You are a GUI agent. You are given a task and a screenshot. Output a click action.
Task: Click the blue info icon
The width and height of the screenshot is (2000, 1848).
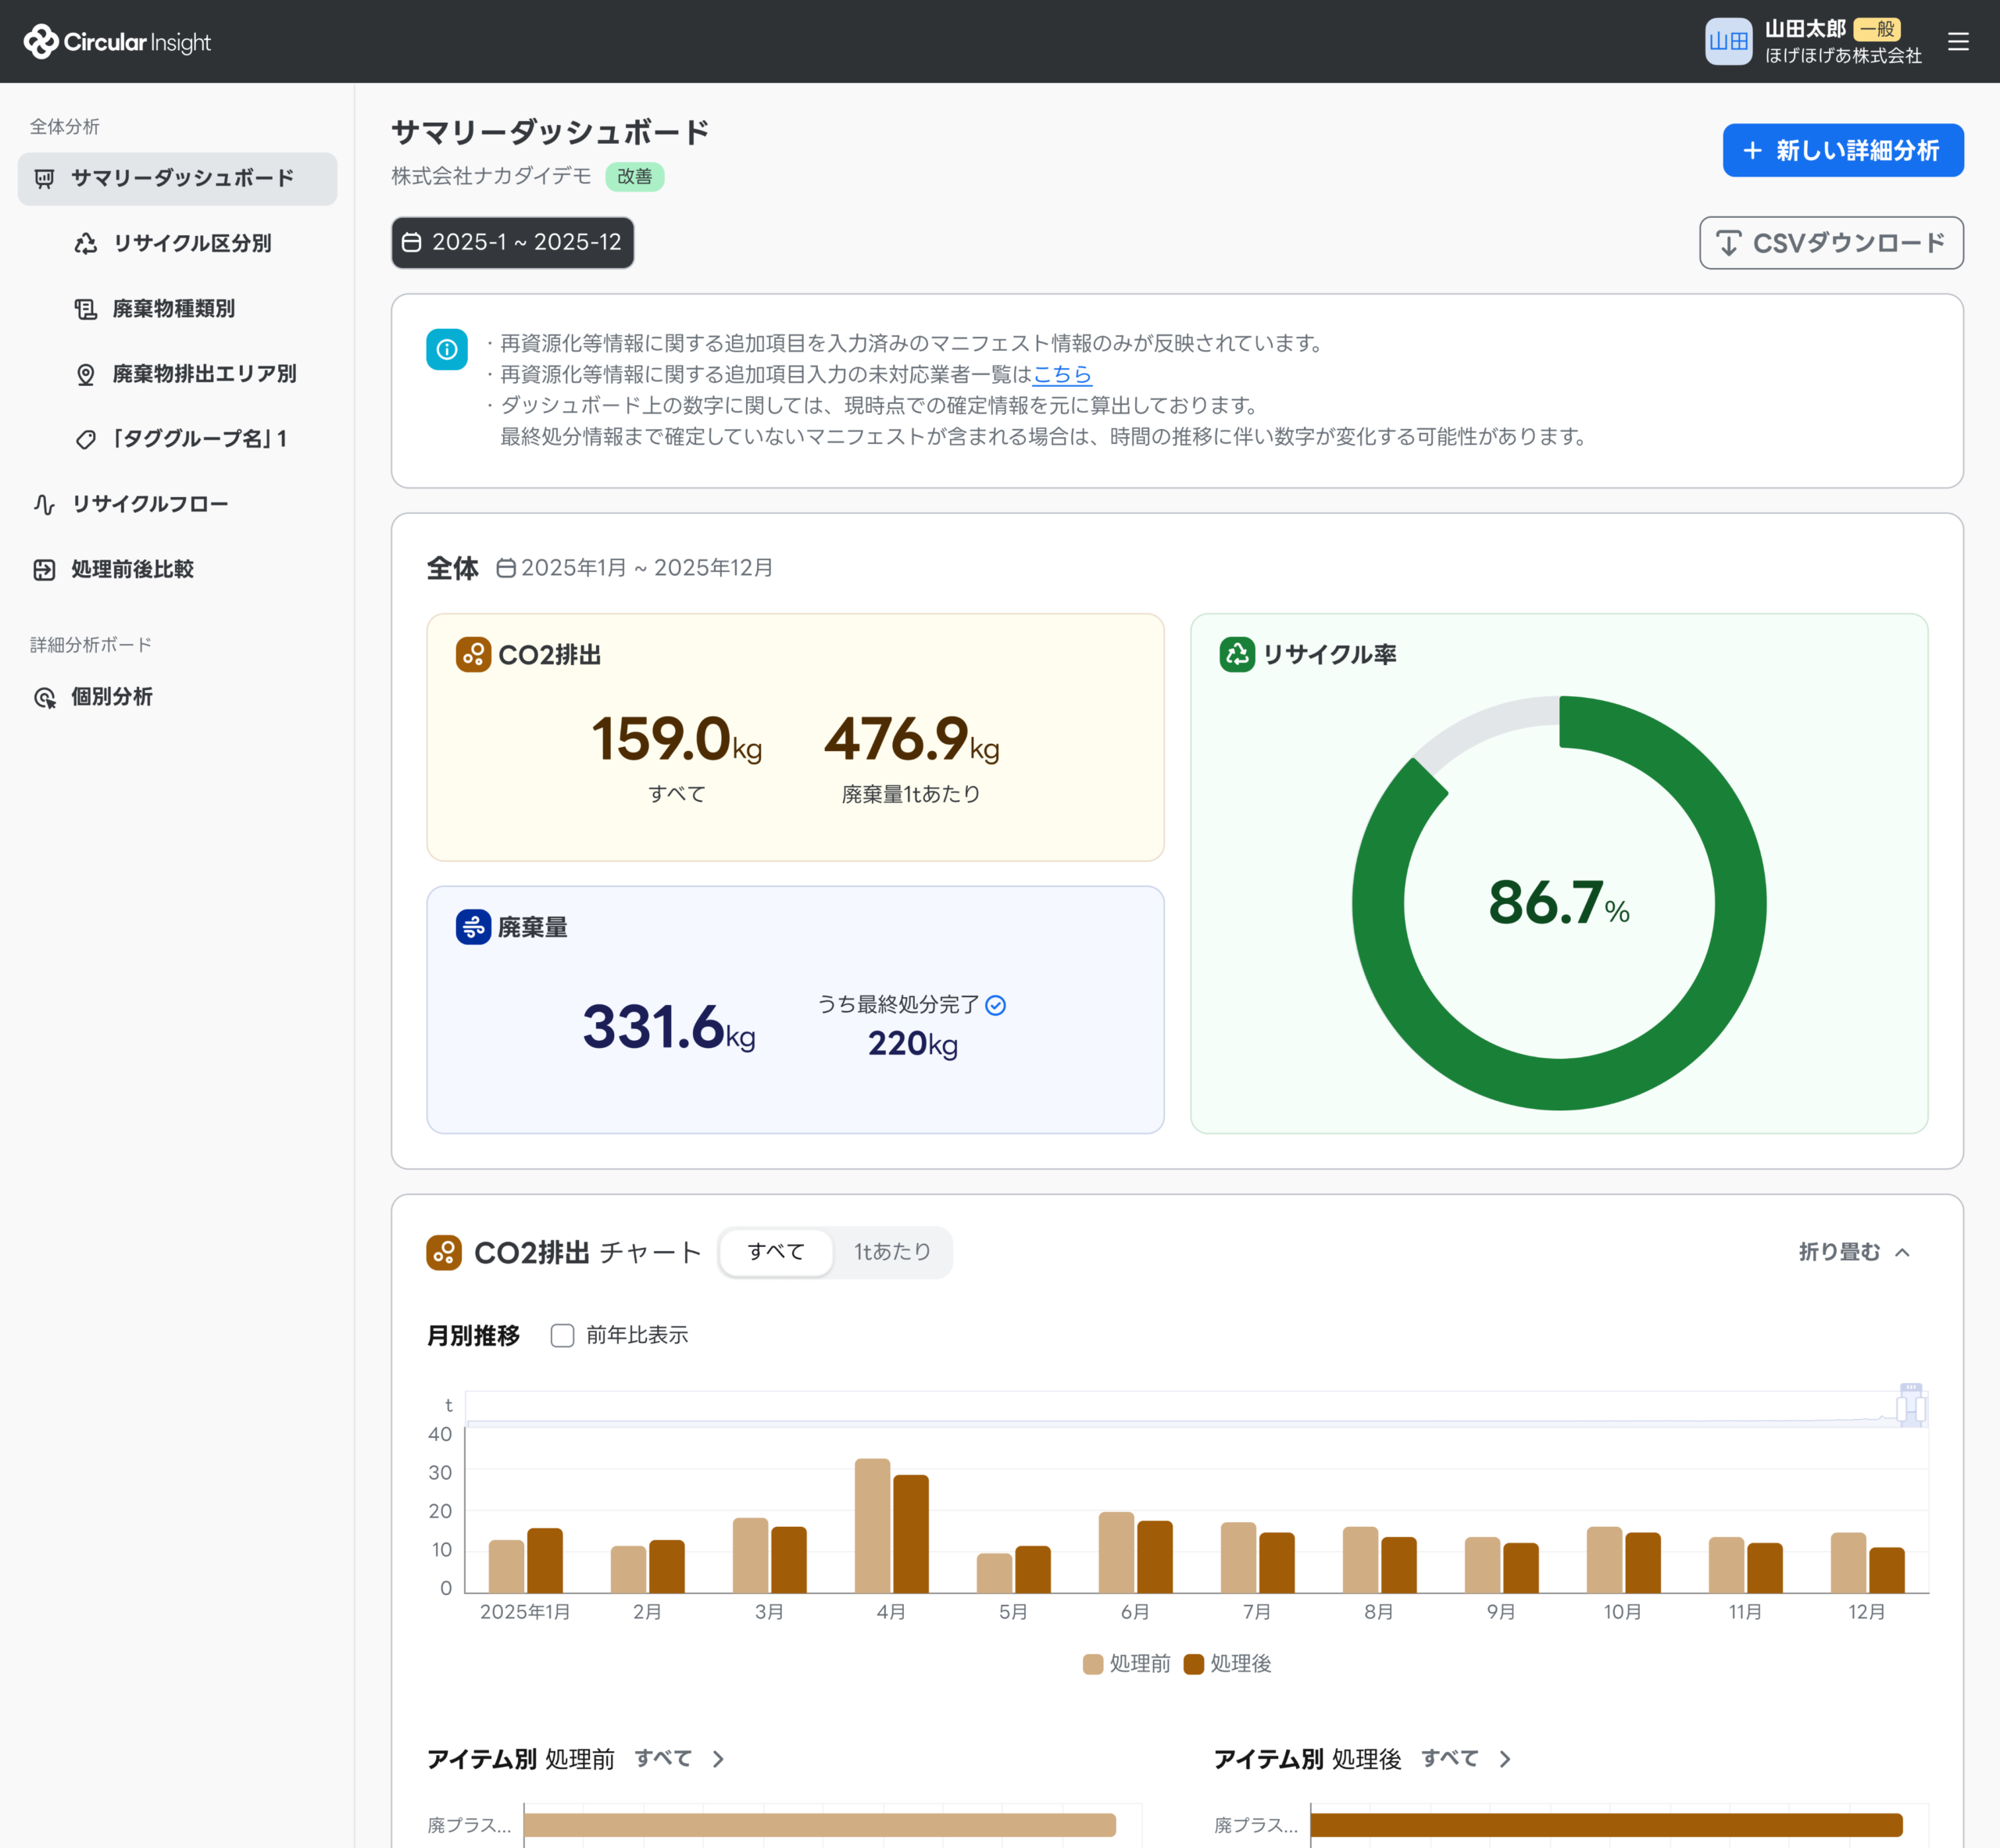(x=447, y=349)
